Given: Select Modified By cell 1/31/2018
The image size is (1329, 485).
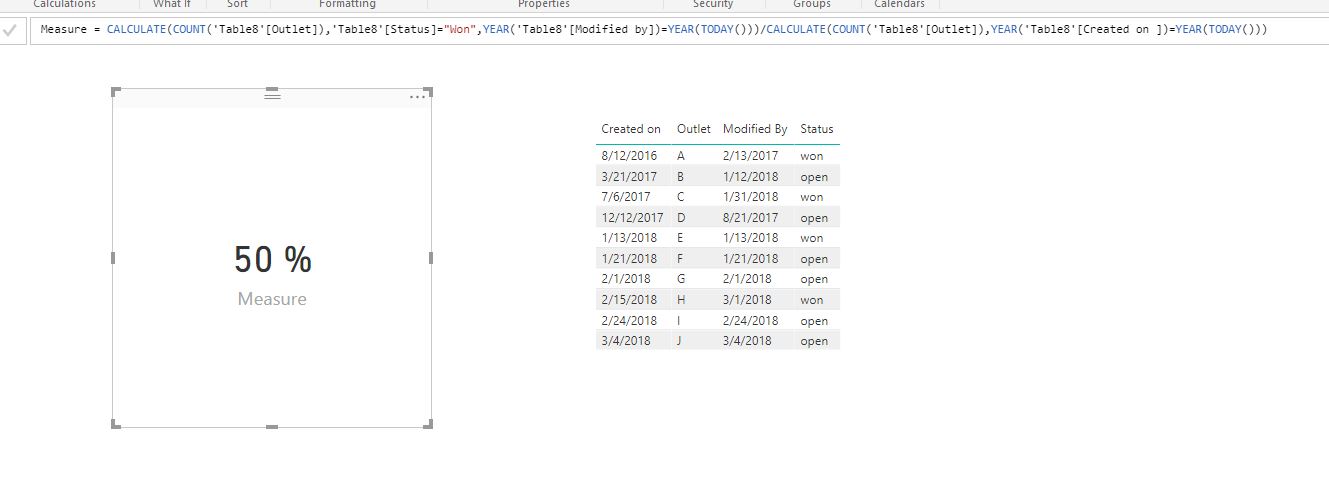Looking at the screenshot, I should [x=750, y=197].
